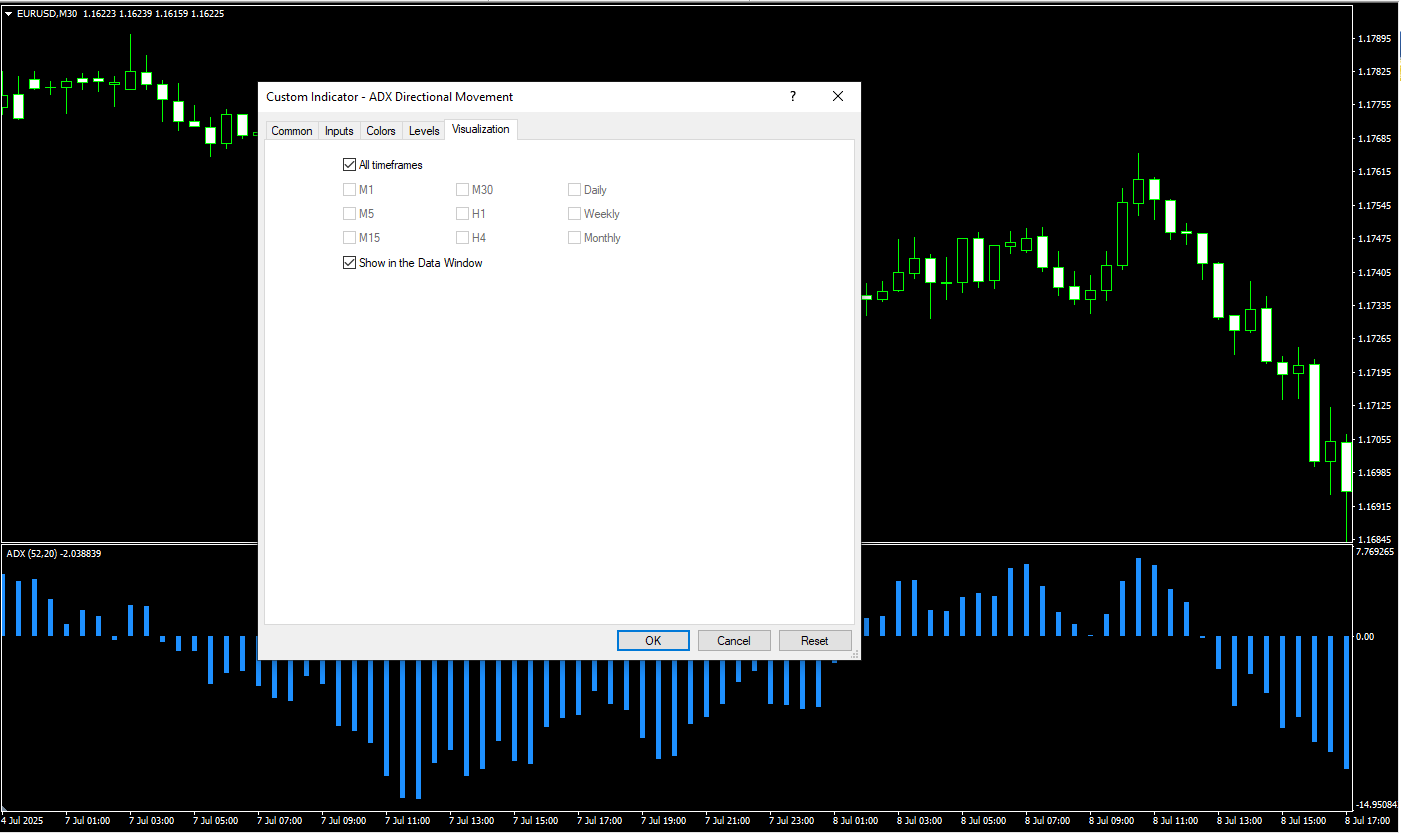Screen dimensions: 1401x833
Task: Toggle Show in the Data Window
Action: [x=349, y=263]
